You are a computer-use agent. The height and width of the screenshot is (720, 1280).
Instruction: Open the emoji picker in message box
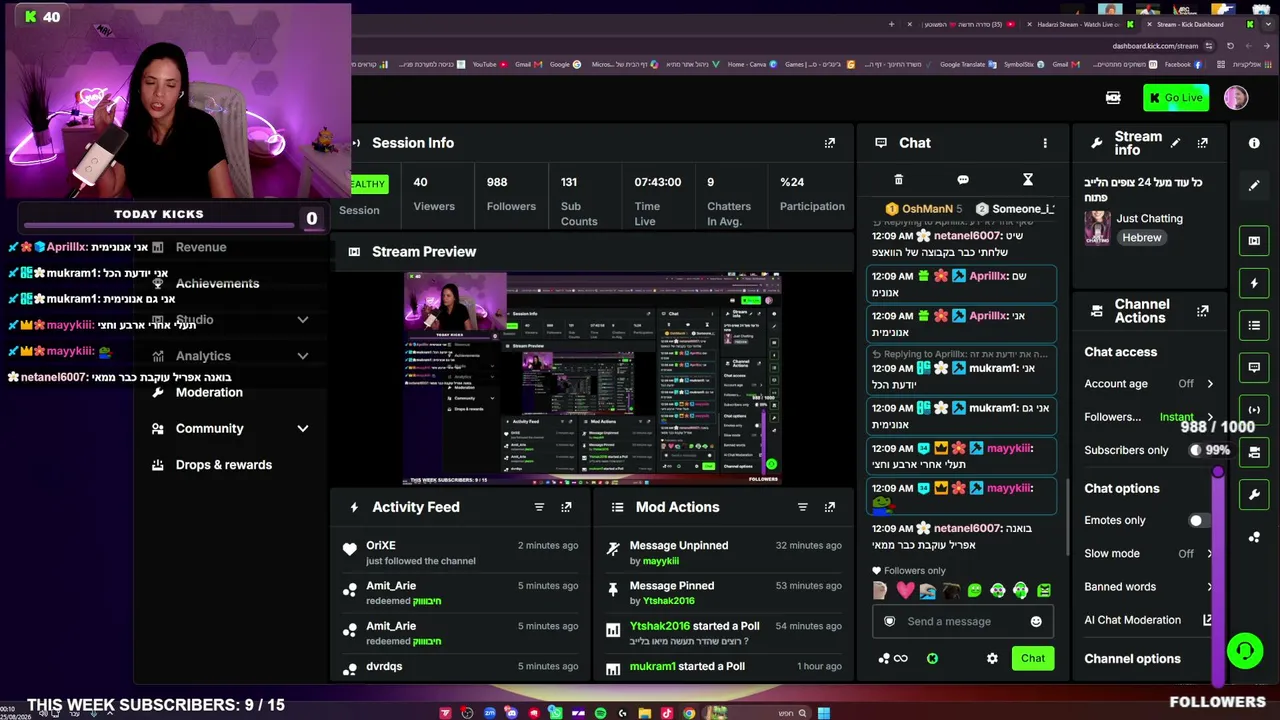pyautogui.click(x=1036, y=621)
